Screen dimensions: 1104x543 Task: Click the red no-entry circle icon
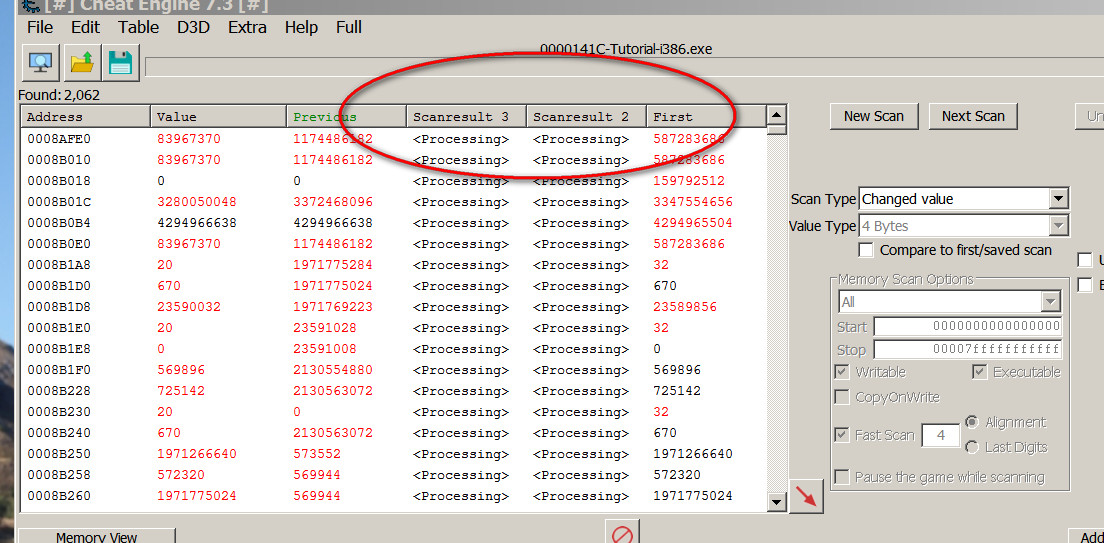point(622,534)
